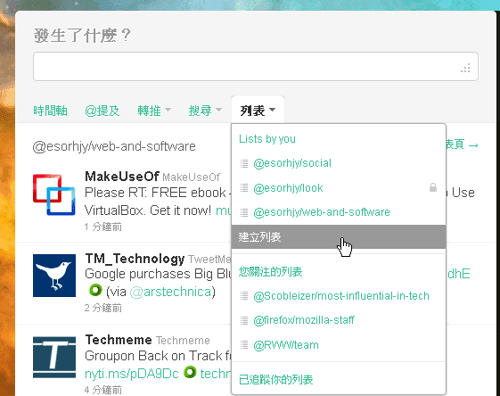Image resolution: width=500 pixels, height=396 pixels.
Task: Switch to the 時間軸 tab
Action: coord(50,110)
